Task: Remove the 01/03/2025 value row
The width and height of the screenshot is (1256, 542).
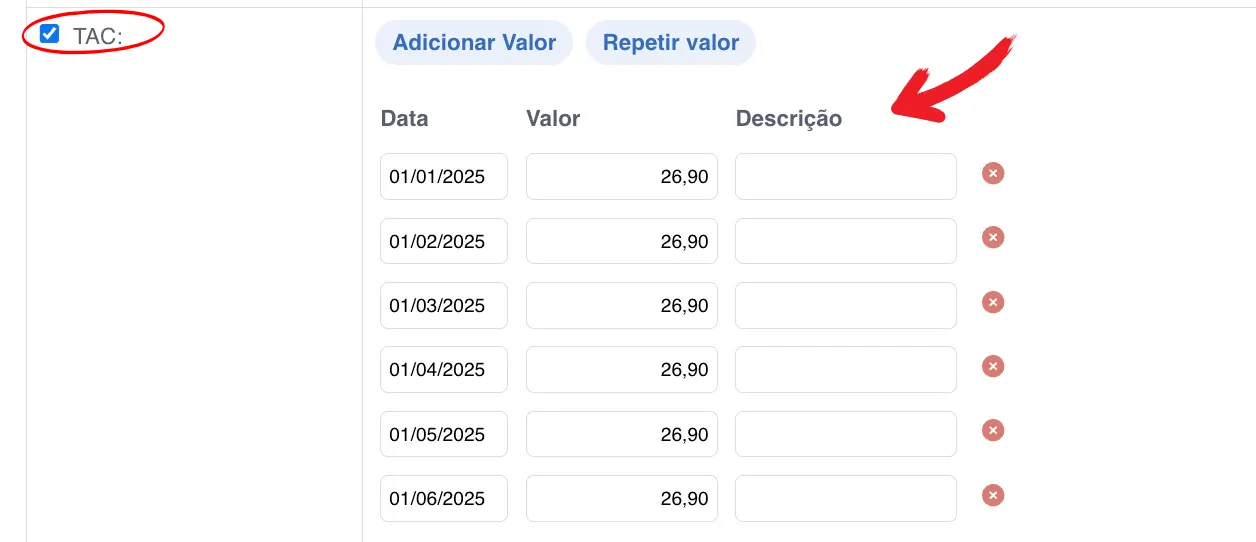Action: coord(993,302)
